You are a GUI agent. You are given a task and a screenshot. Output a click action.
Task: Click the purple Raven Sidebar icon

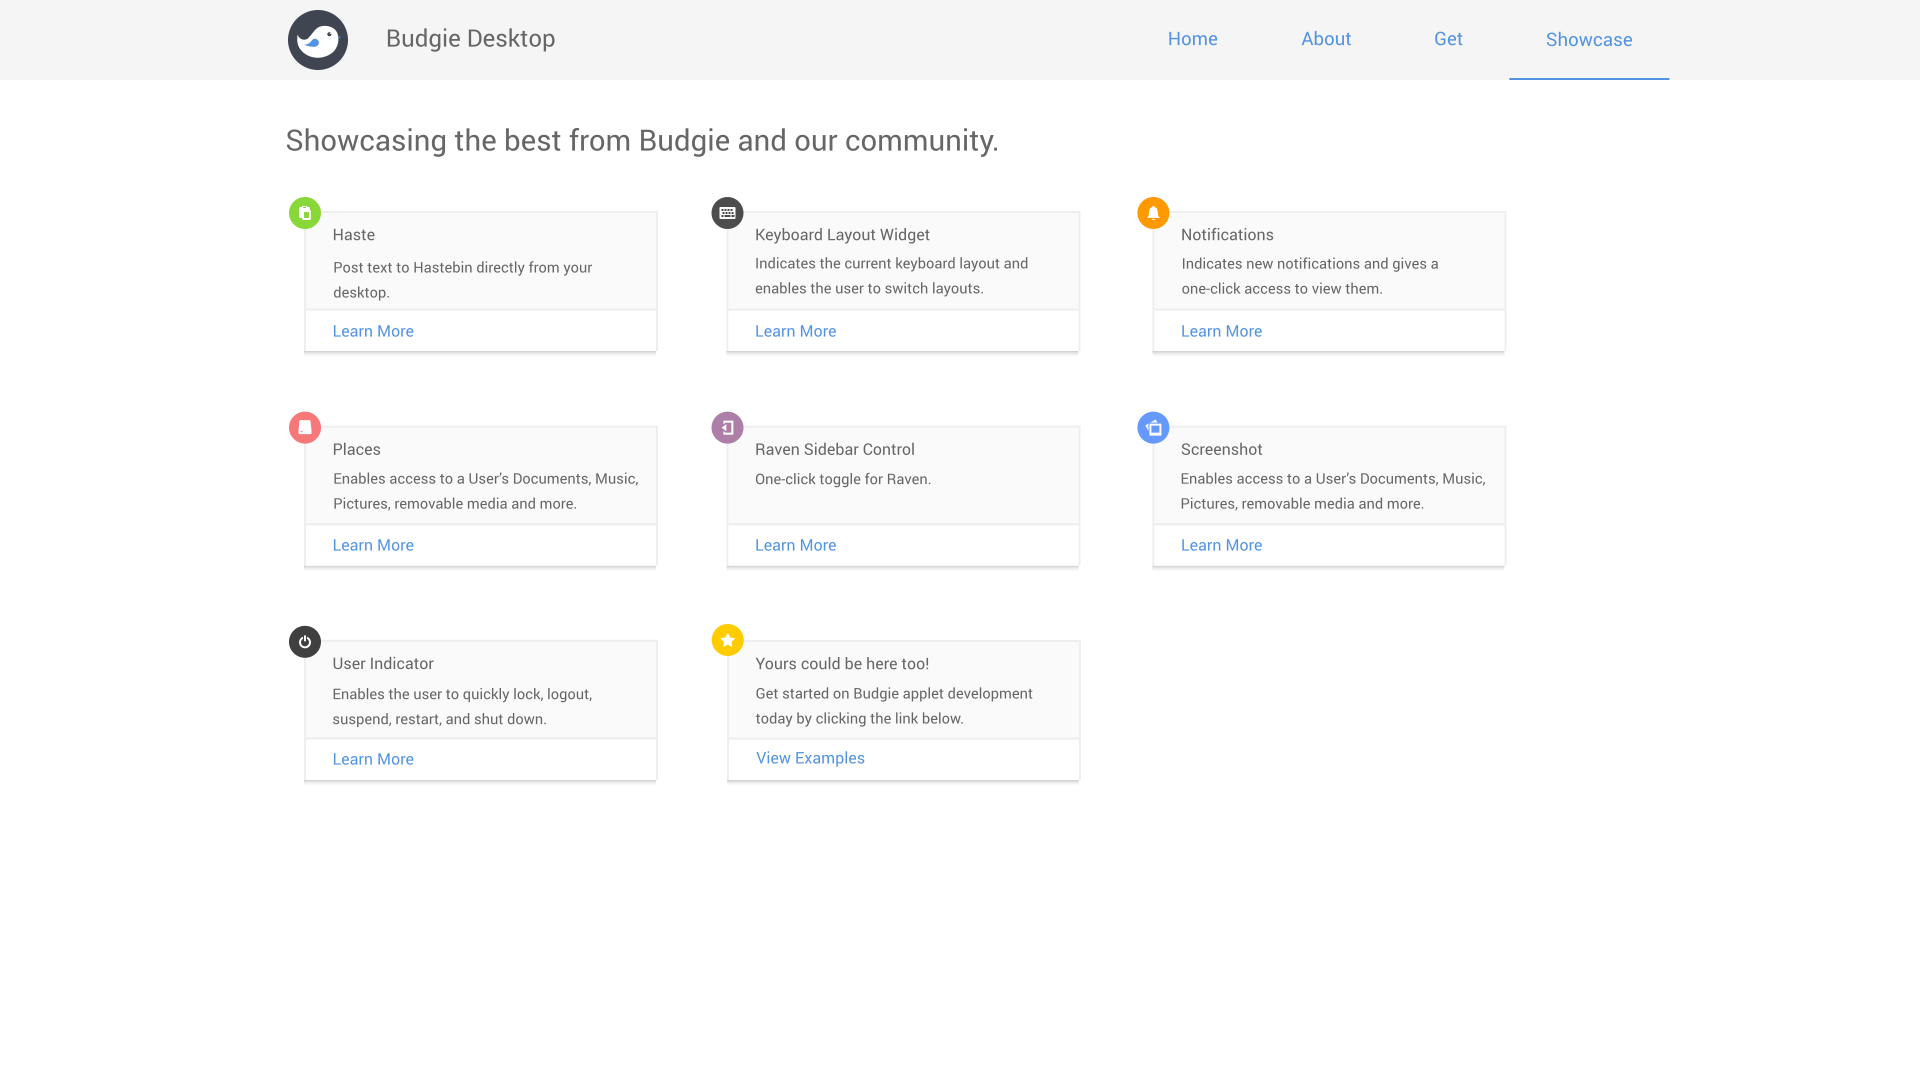pyautogui.click(x=727, y=427)
